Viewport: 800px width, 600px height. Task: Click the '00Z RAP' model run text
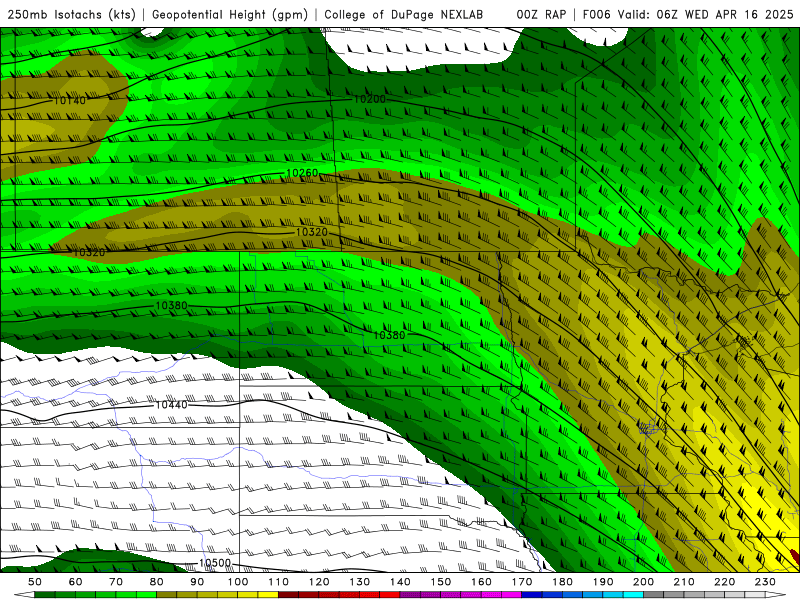tap(541, 15)
